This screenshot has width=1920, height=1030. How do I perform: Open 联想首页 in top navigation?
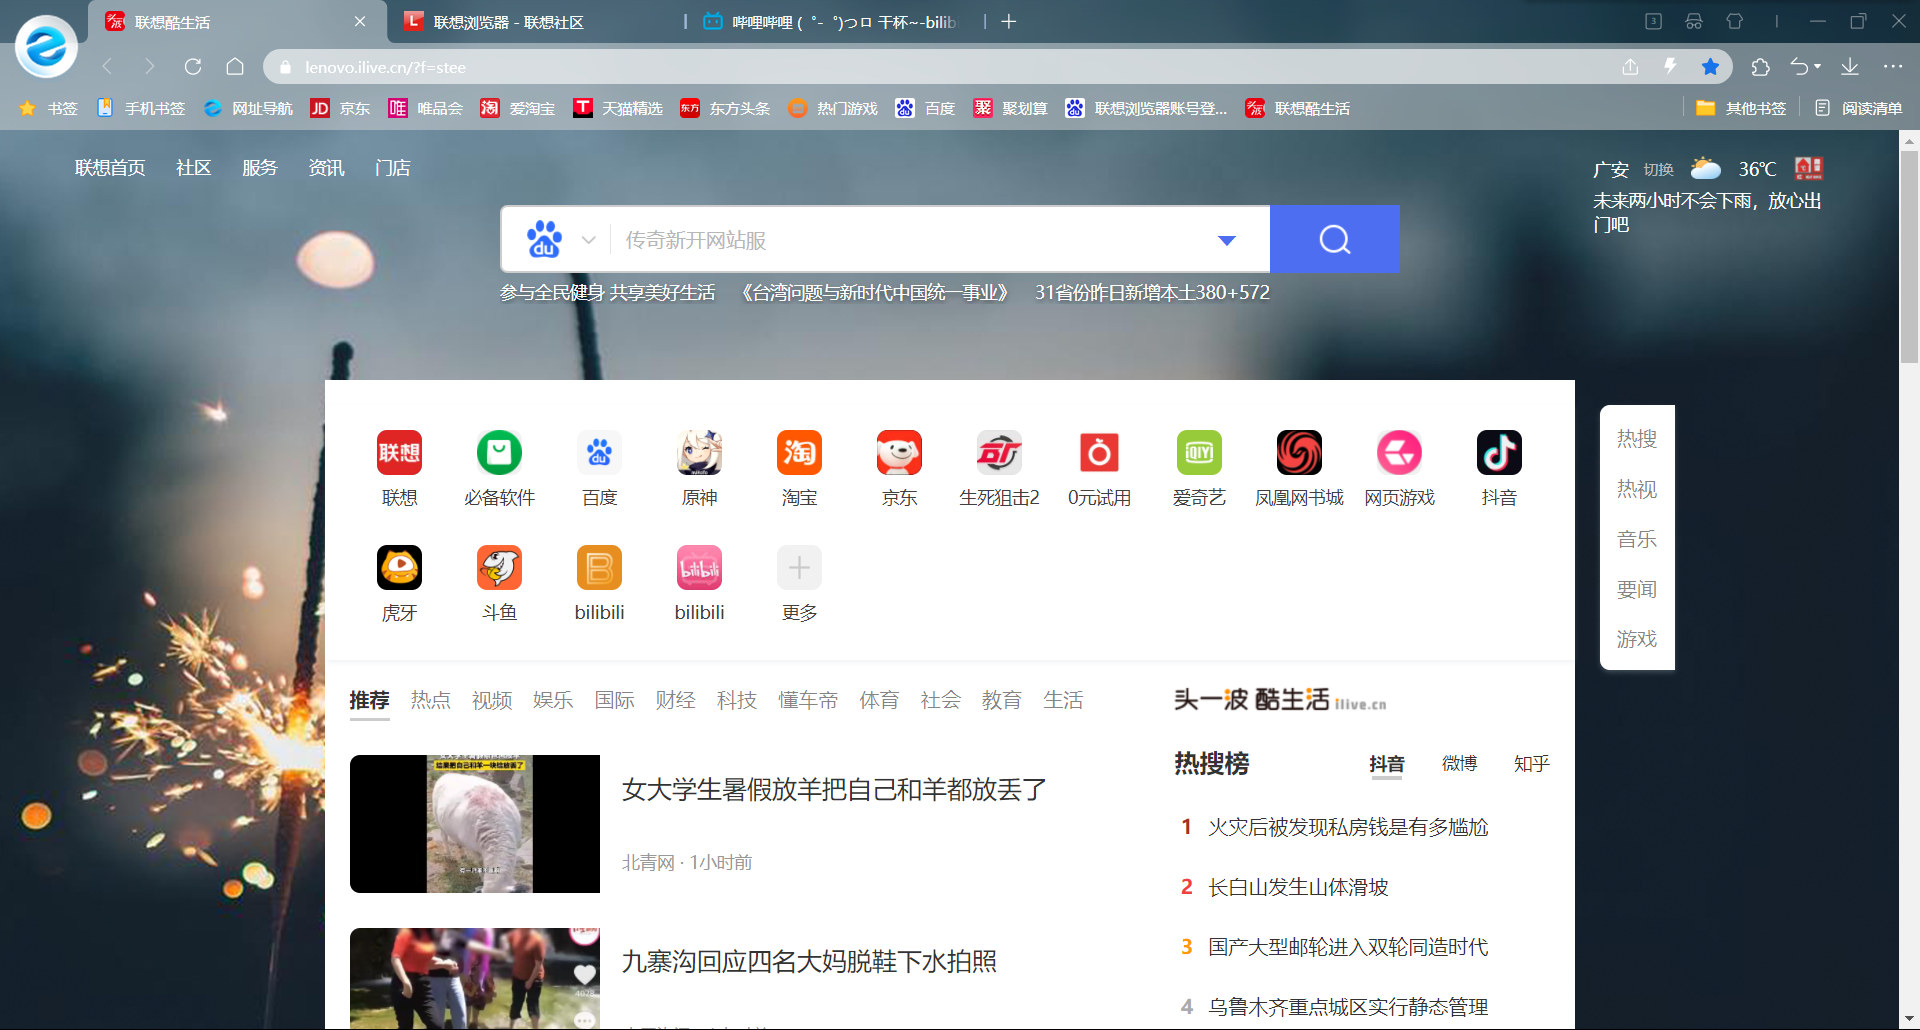pyautogui.click(x=110, y=168)
